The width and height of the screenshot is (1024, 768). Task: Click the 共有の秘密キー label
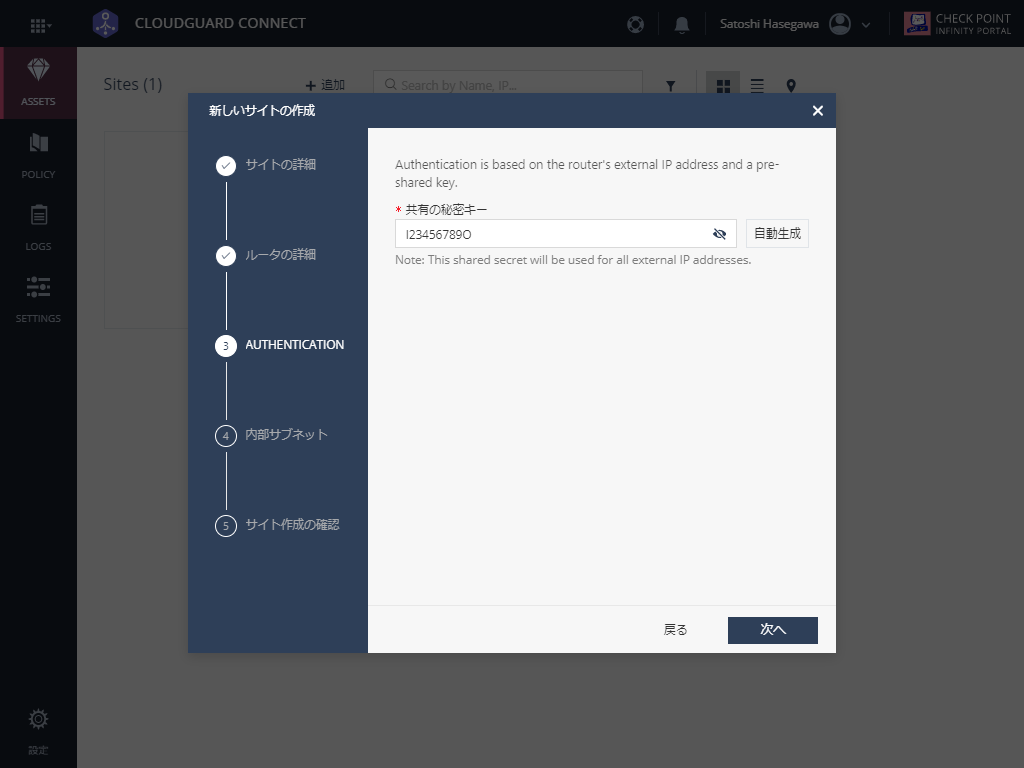tap(446, 210)
